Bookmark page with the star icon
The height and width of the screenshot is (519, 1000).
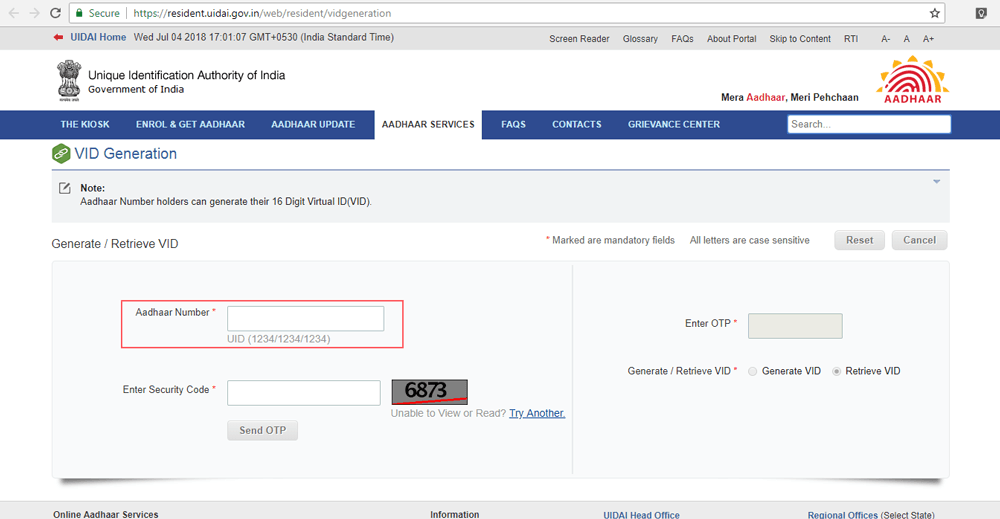(x=935, y=13)
